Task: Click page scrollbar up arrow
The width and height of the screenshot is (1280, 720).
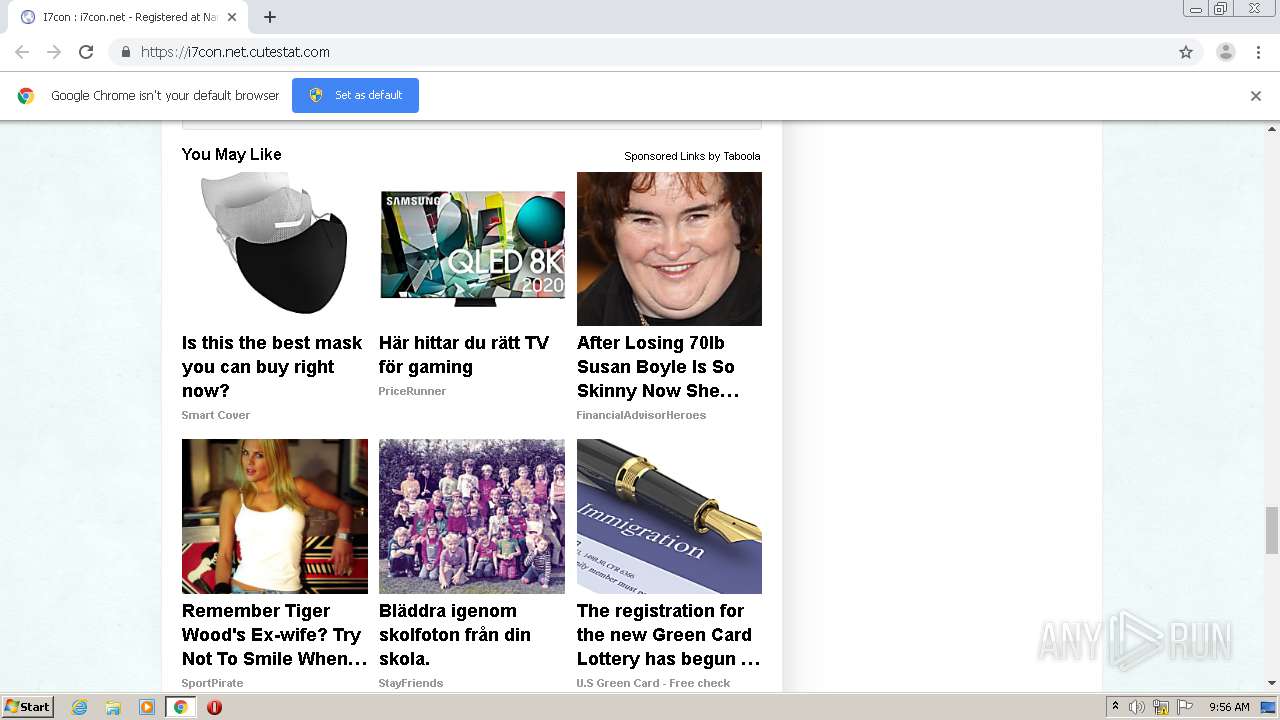Action: click(x=1272, y=129)
